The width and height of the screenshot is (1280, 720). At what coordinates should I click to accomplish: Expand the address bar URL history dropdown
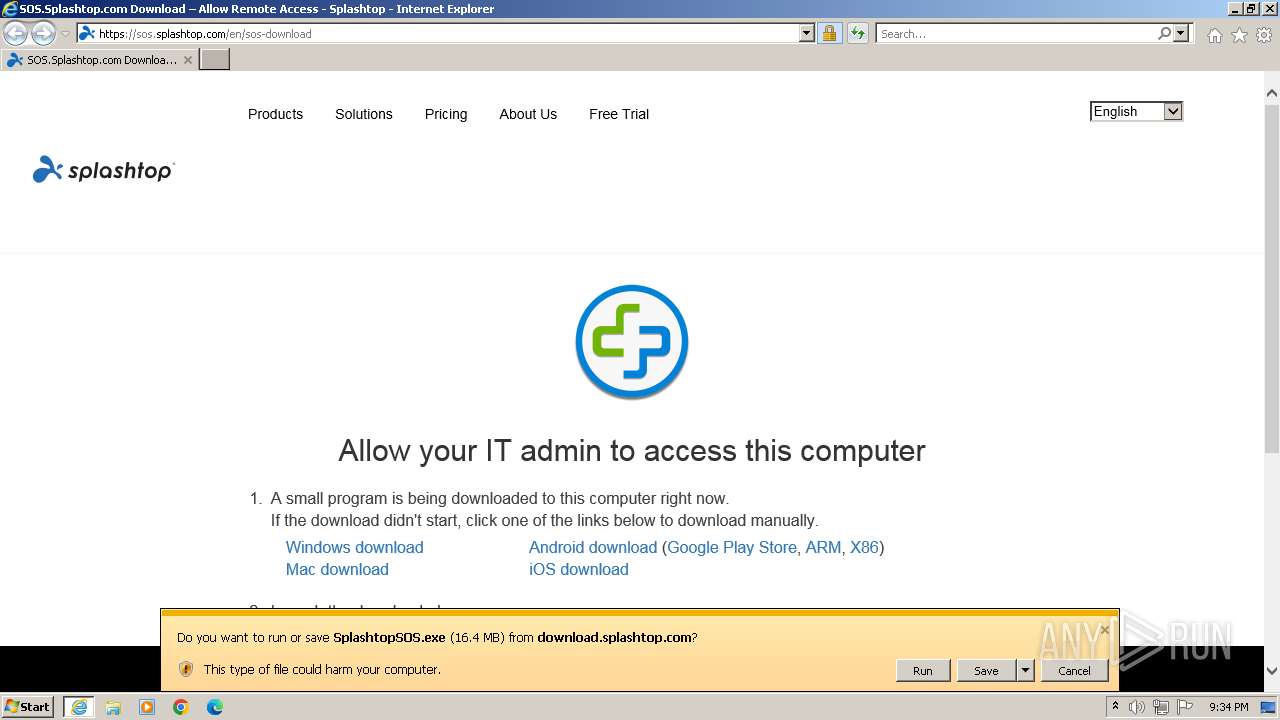pos(807,34)
